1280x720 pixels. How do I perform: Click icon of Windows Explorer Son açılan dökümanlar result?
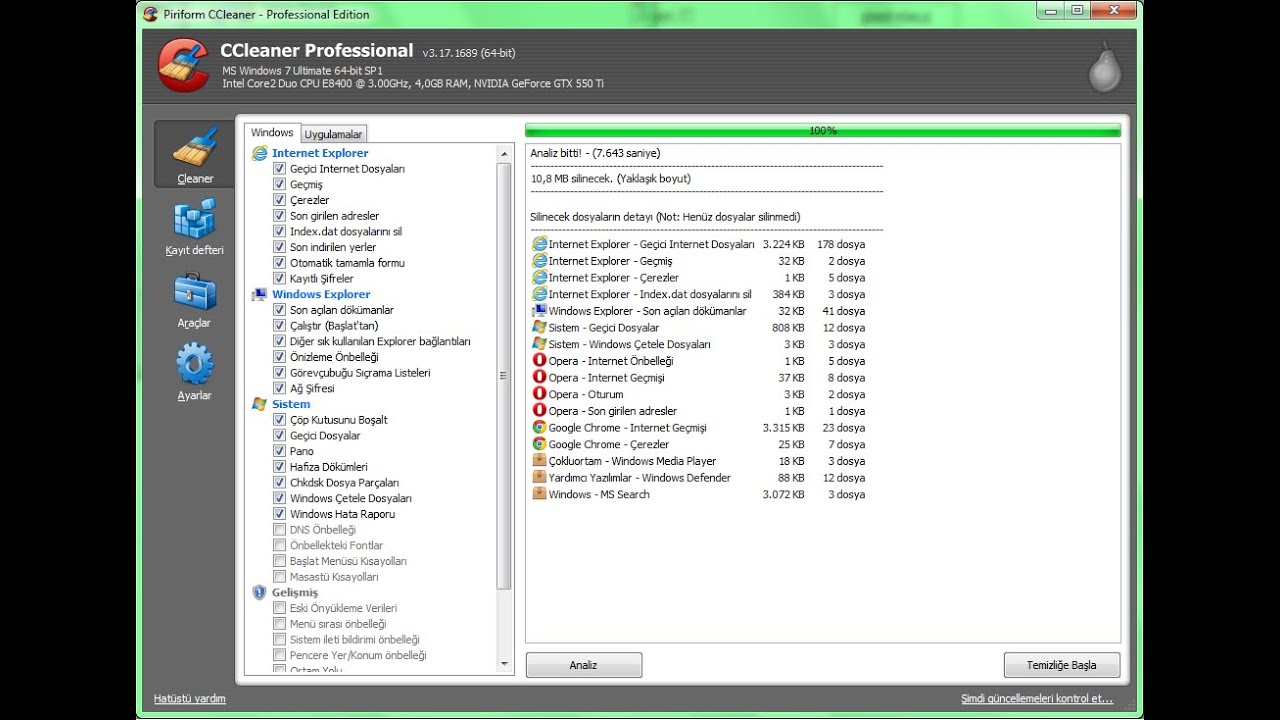(540, 311)
